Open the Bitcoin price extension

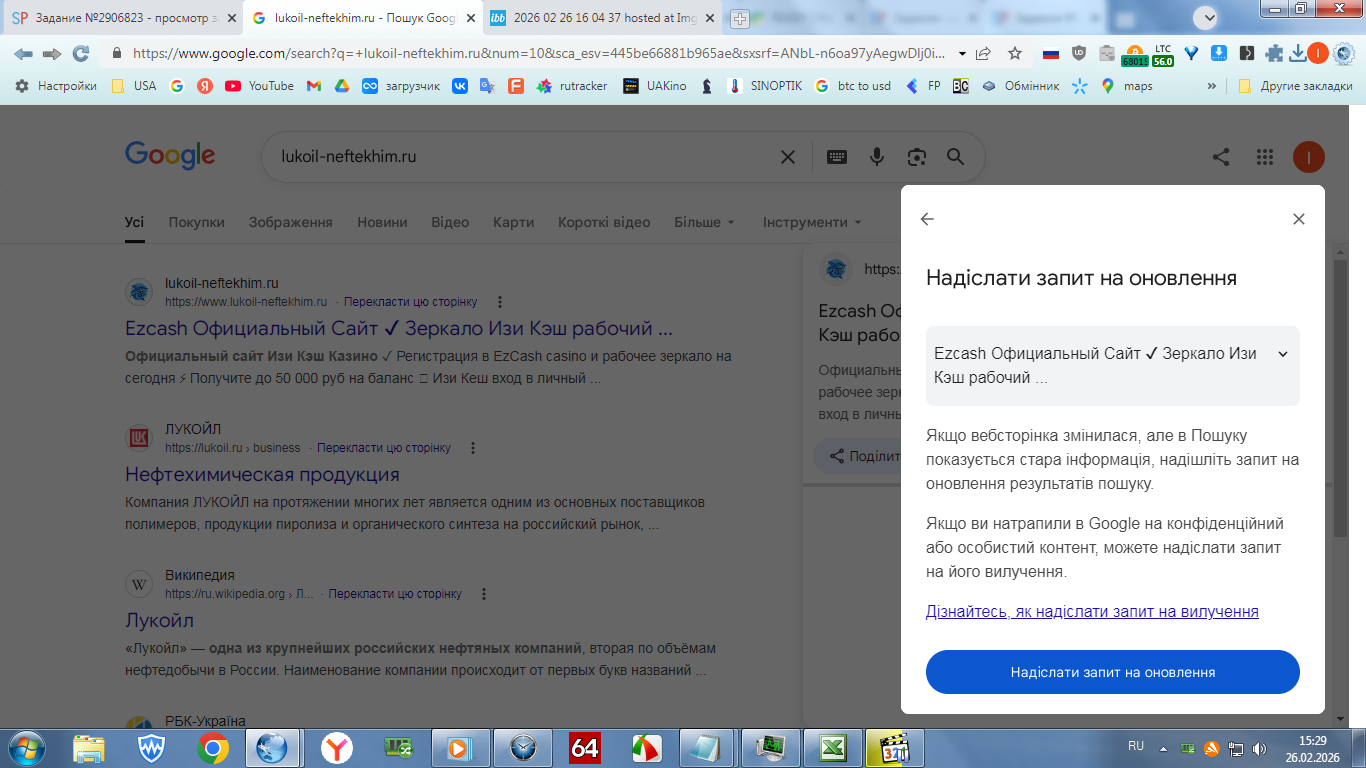click(x=1135, y=54)
